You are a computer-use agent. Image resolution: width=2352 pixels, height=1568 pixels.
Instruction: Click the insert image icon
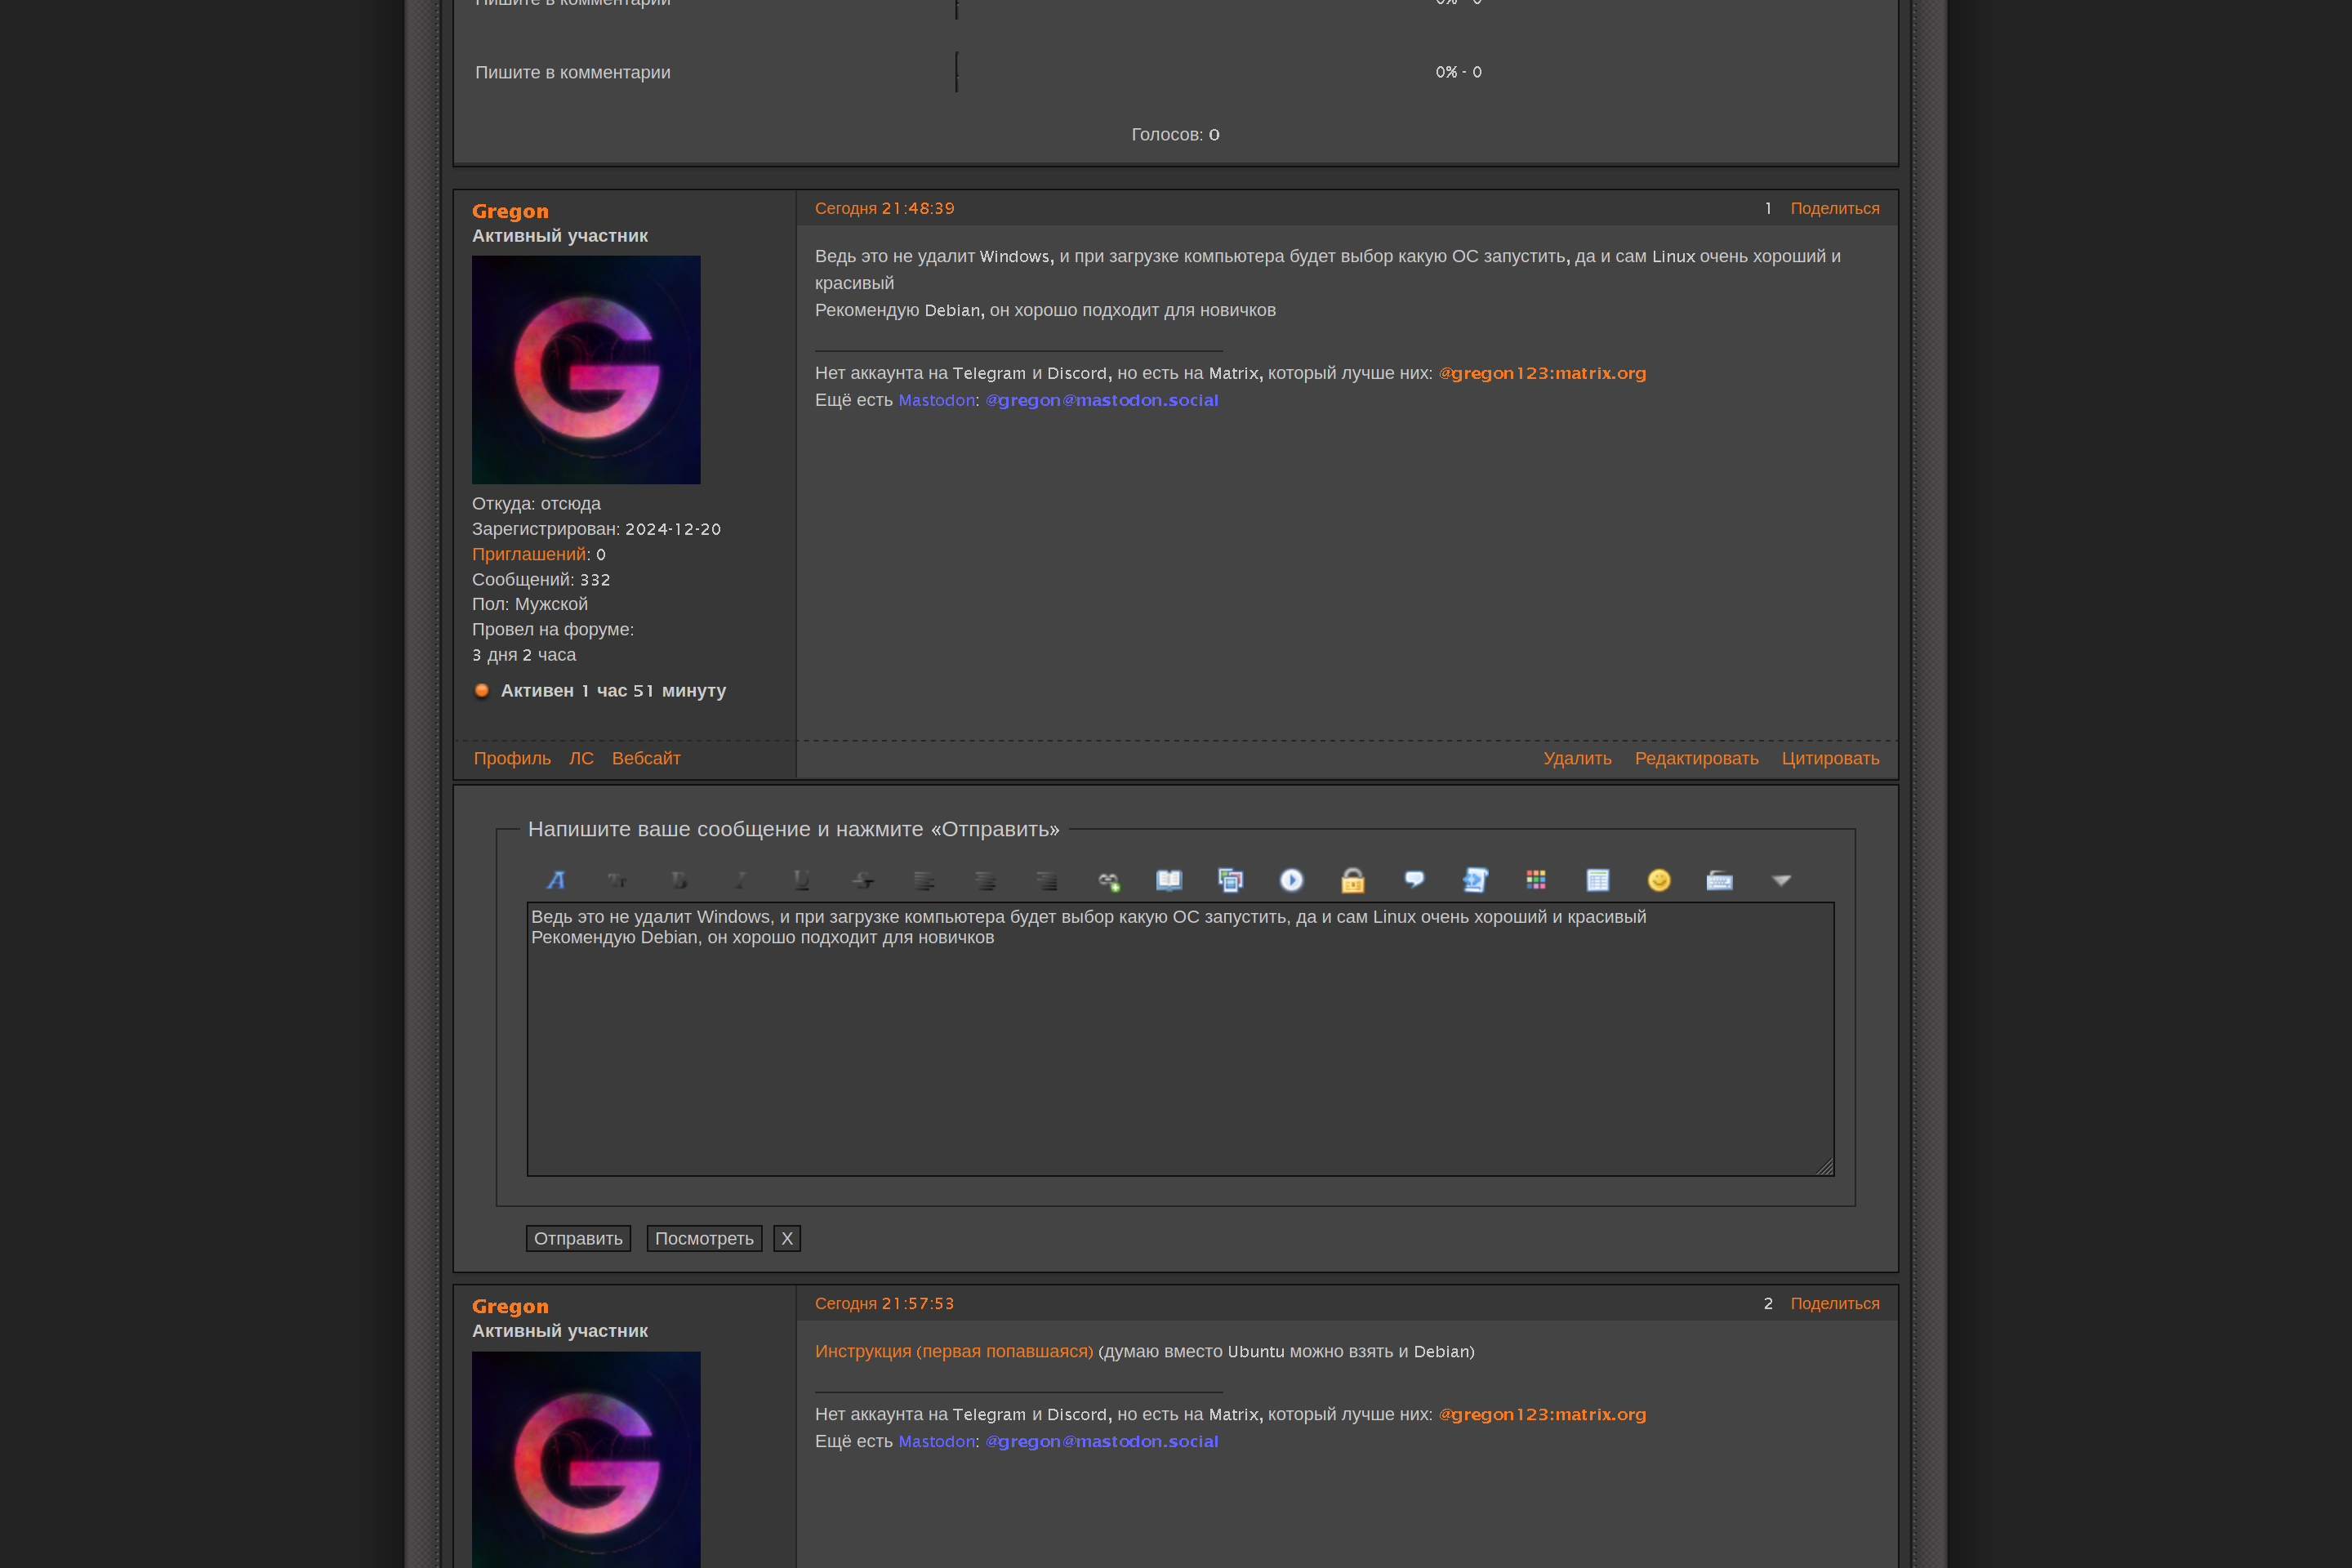[x=1230, y=880]
